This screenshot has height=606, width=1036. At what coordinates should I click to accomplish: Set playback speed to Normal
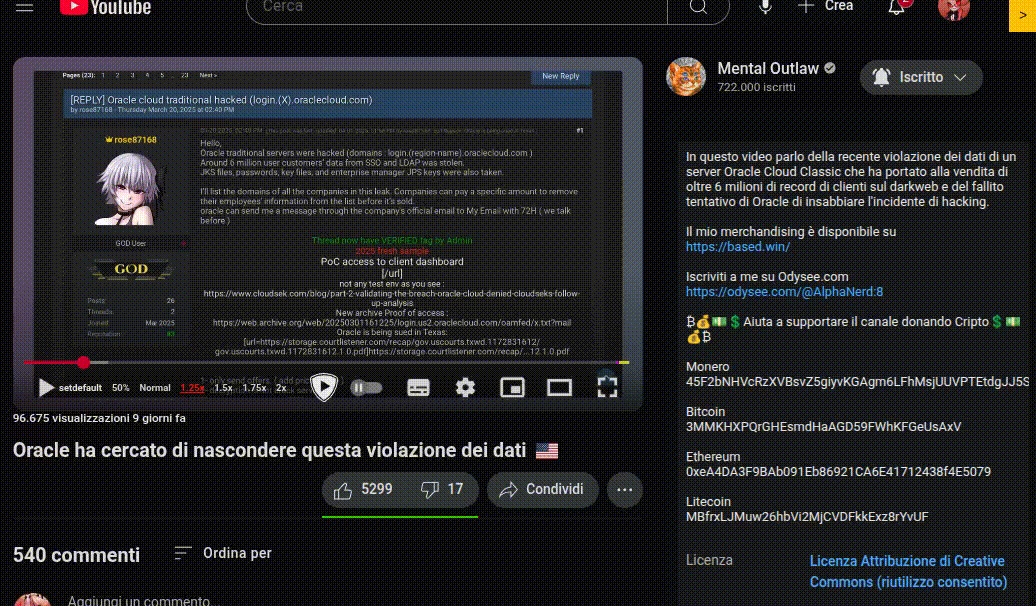click(155, 388)
